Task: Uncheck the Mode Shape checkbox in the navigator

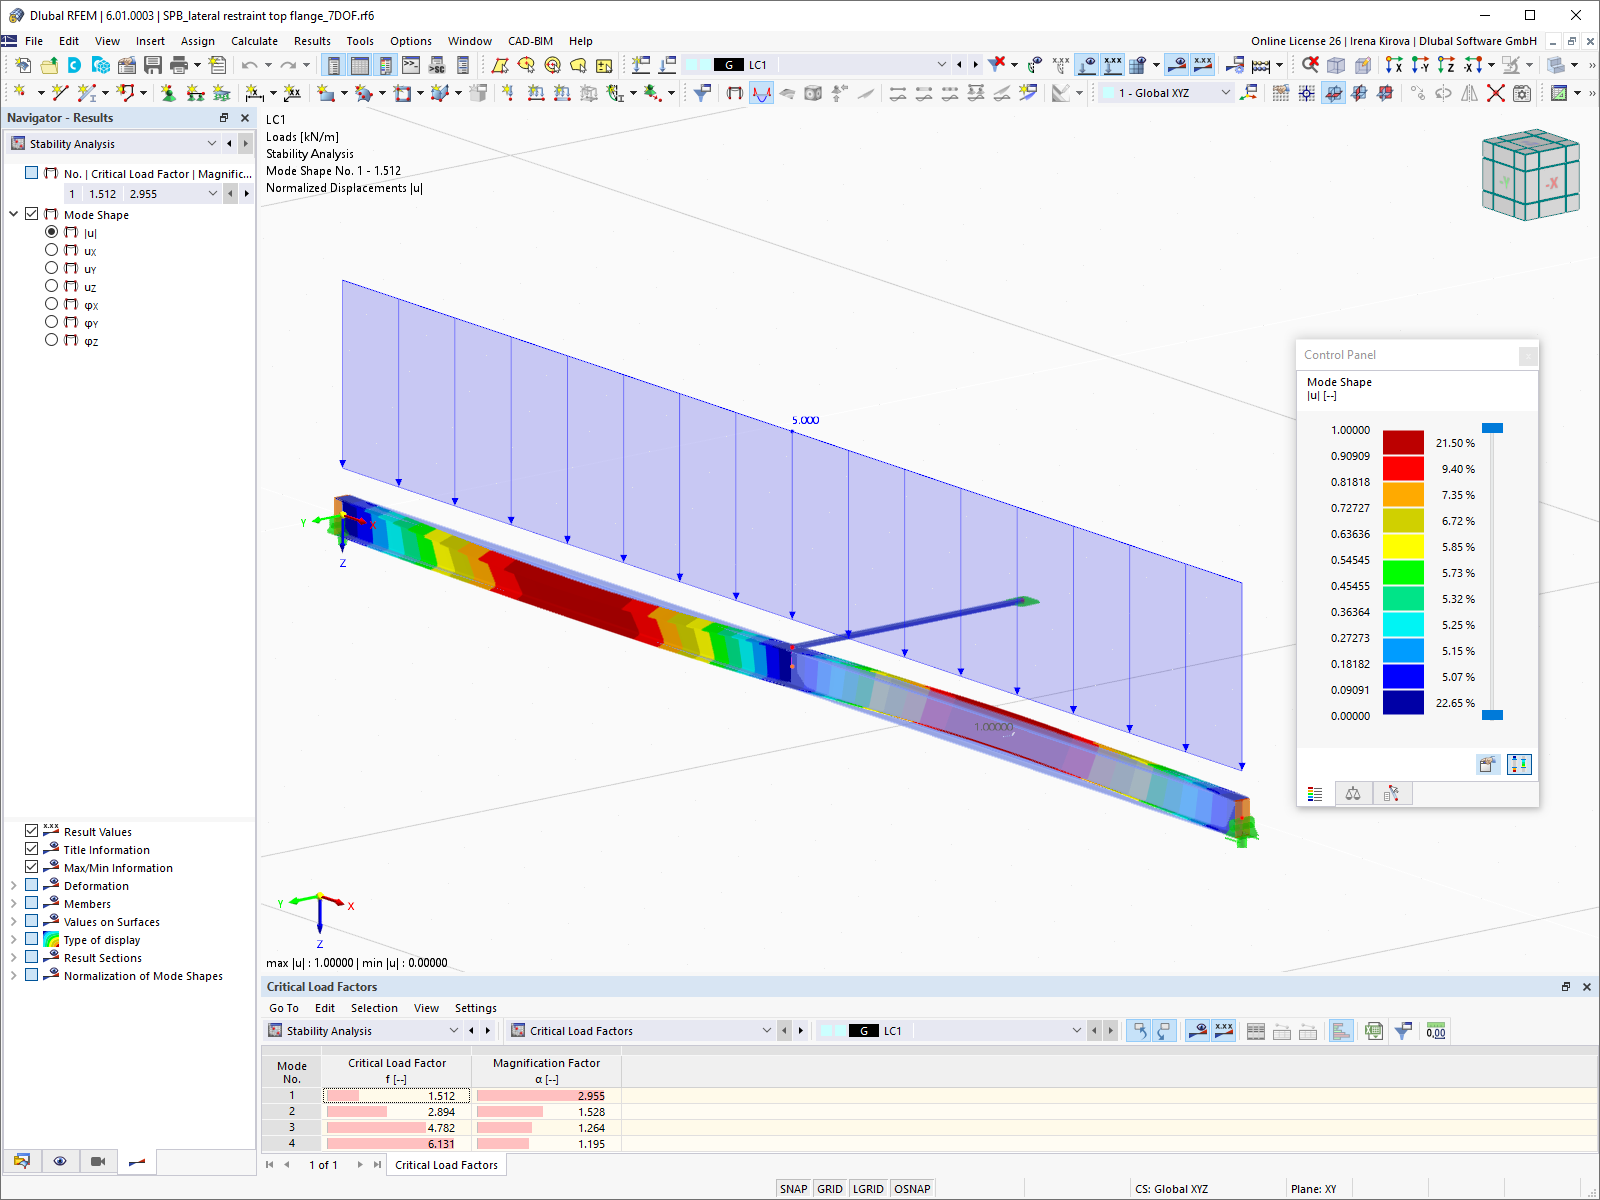Action: click(x=31, y=214)
